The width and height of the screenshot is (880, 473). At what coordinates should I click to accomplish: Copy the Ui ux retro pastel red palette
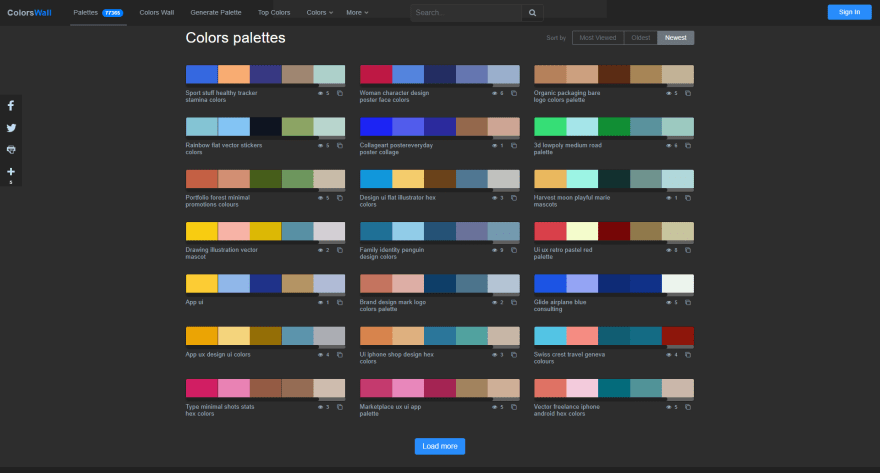[x=688, y=250]
